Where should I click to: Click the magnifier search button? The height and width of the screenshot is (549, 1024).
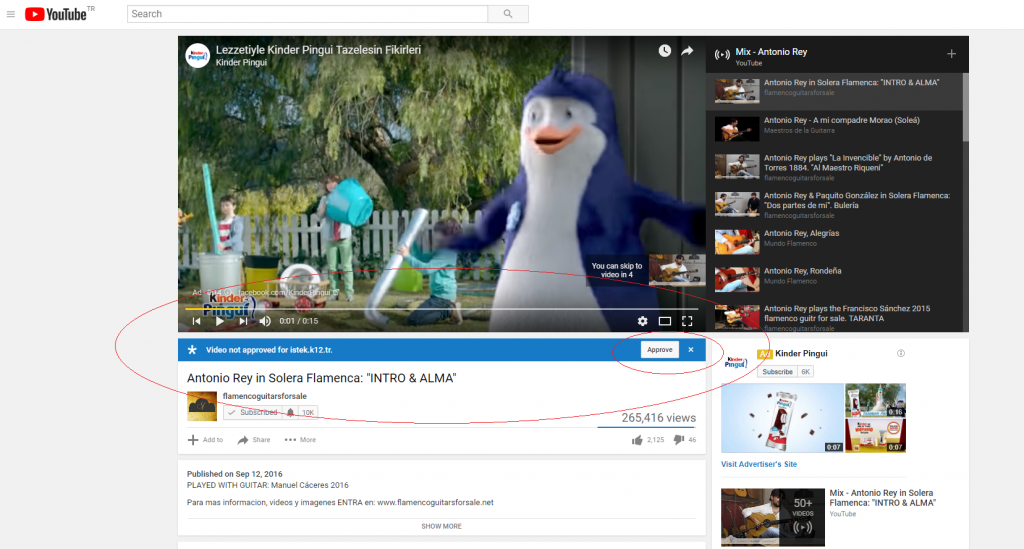point(508,14)
